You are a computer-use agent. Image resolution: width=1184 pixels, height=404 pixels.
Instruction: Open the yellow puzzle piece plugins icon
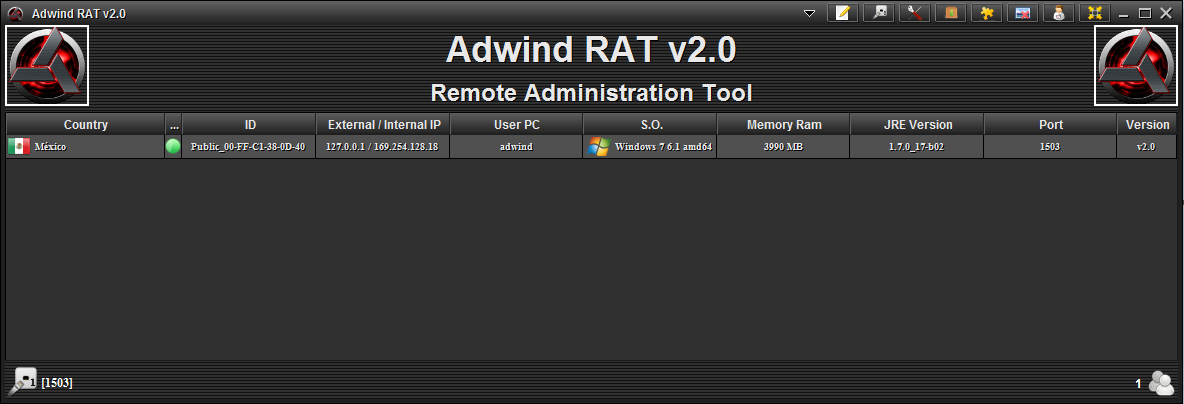[x=986, y=13]
